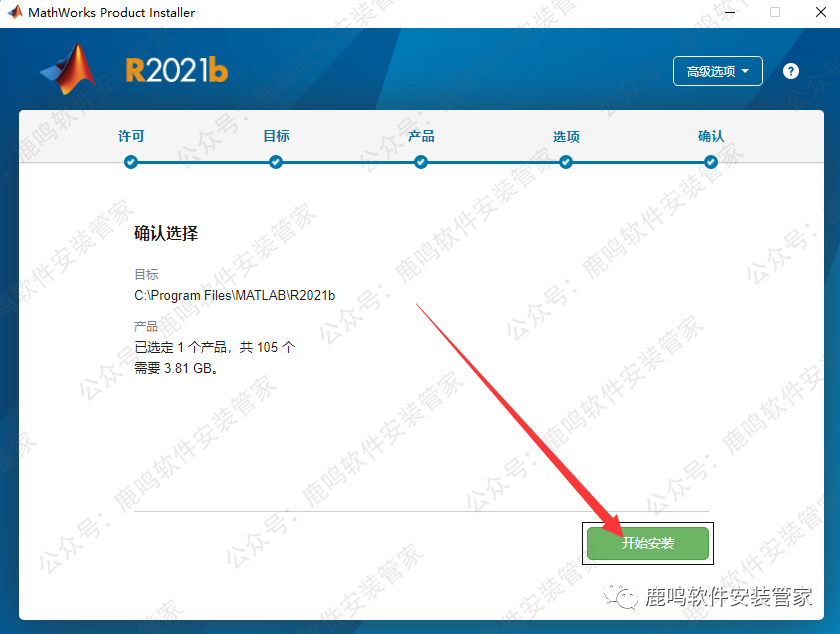The height and width of the screenshot is (634, 840).
Task: Open the 选项 step
Action: click(566, 136)
